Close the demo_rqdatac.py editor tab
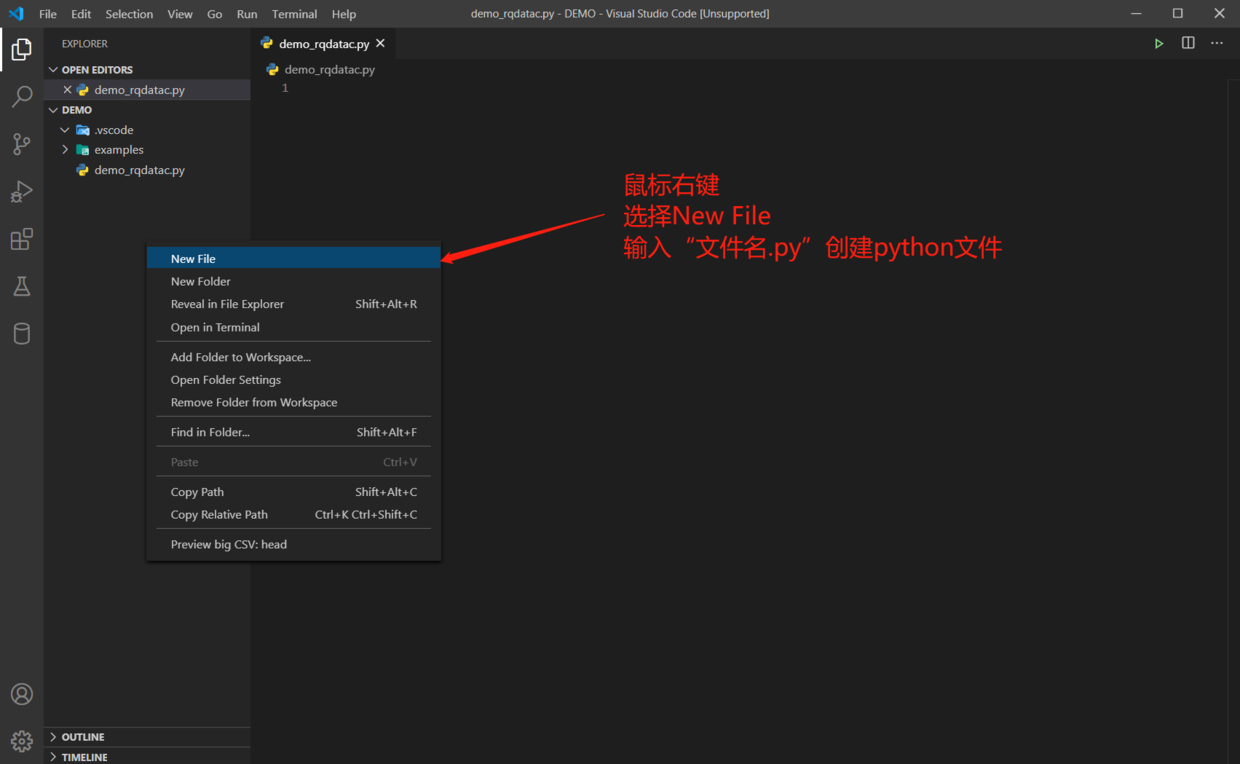This screenshot has height=764, width=1240. [380, 44]
